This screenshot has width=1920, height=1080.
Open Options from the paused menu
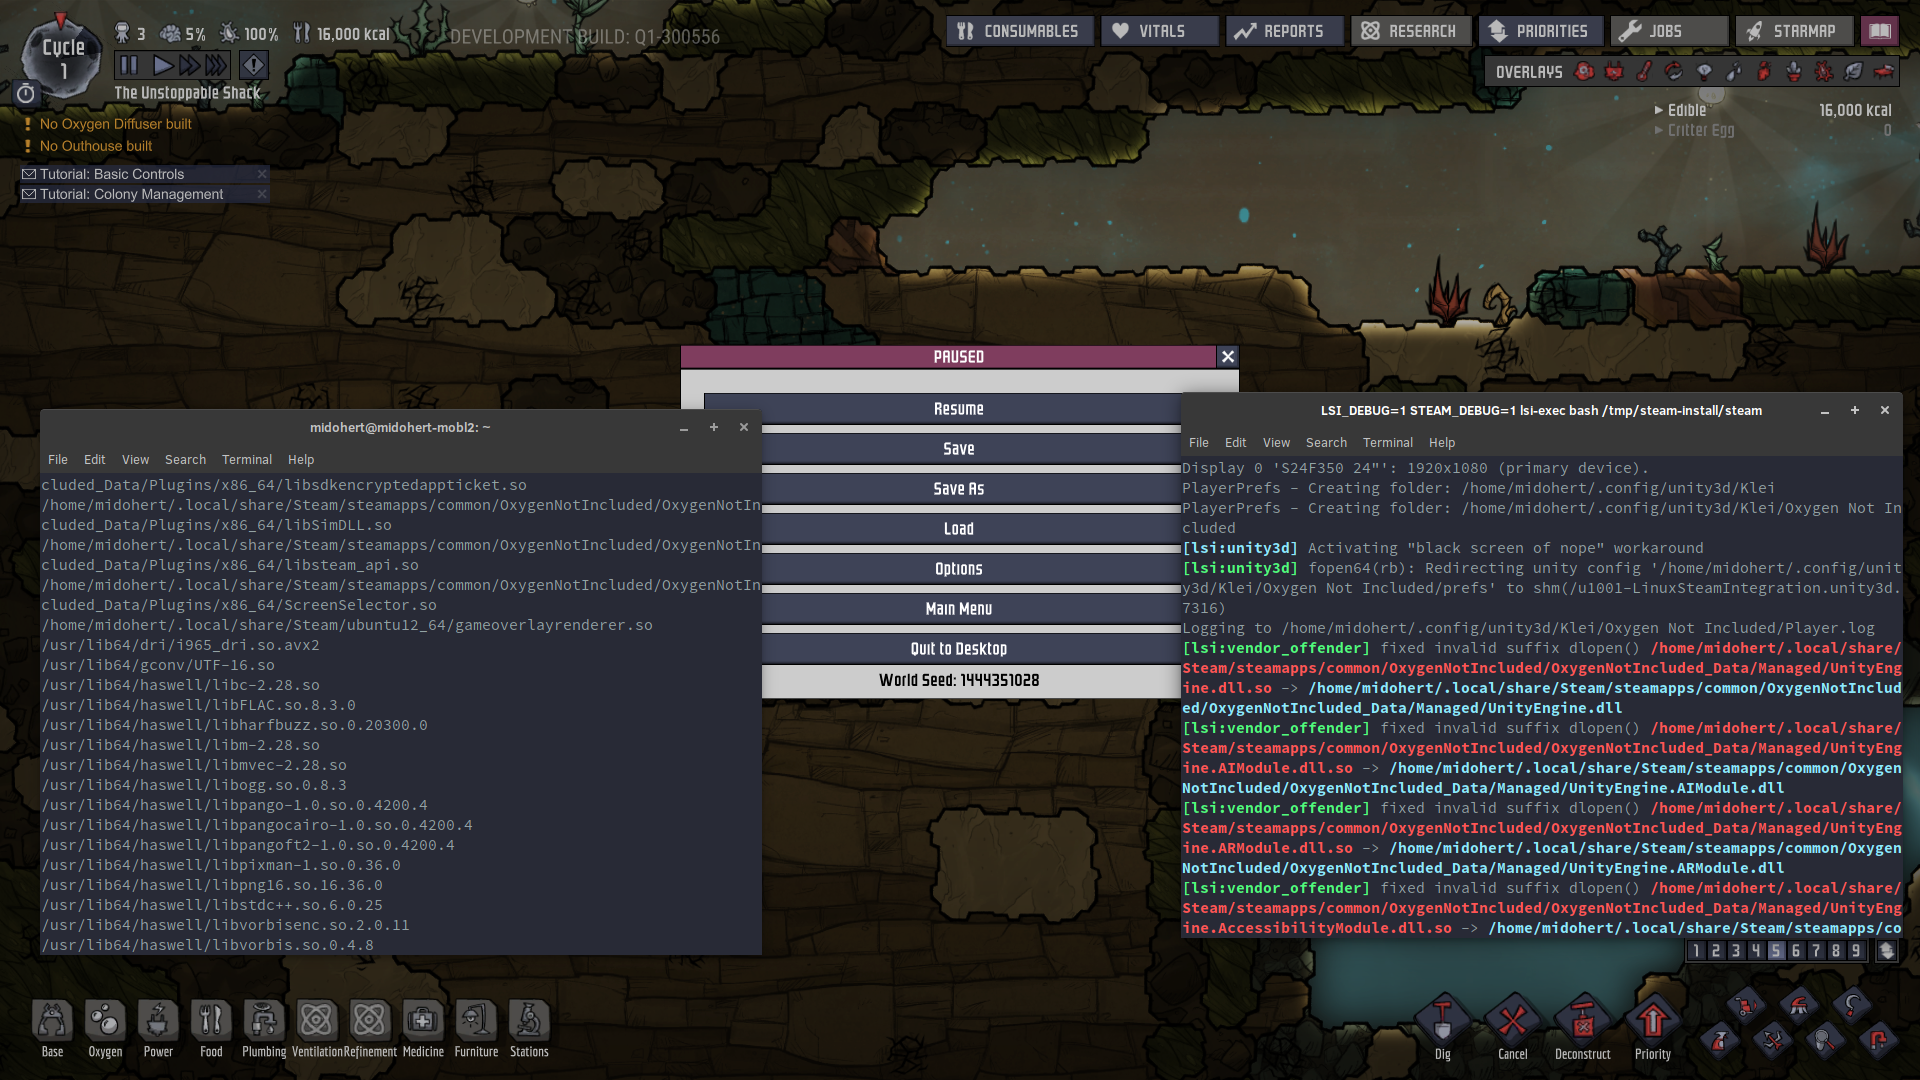958,569
